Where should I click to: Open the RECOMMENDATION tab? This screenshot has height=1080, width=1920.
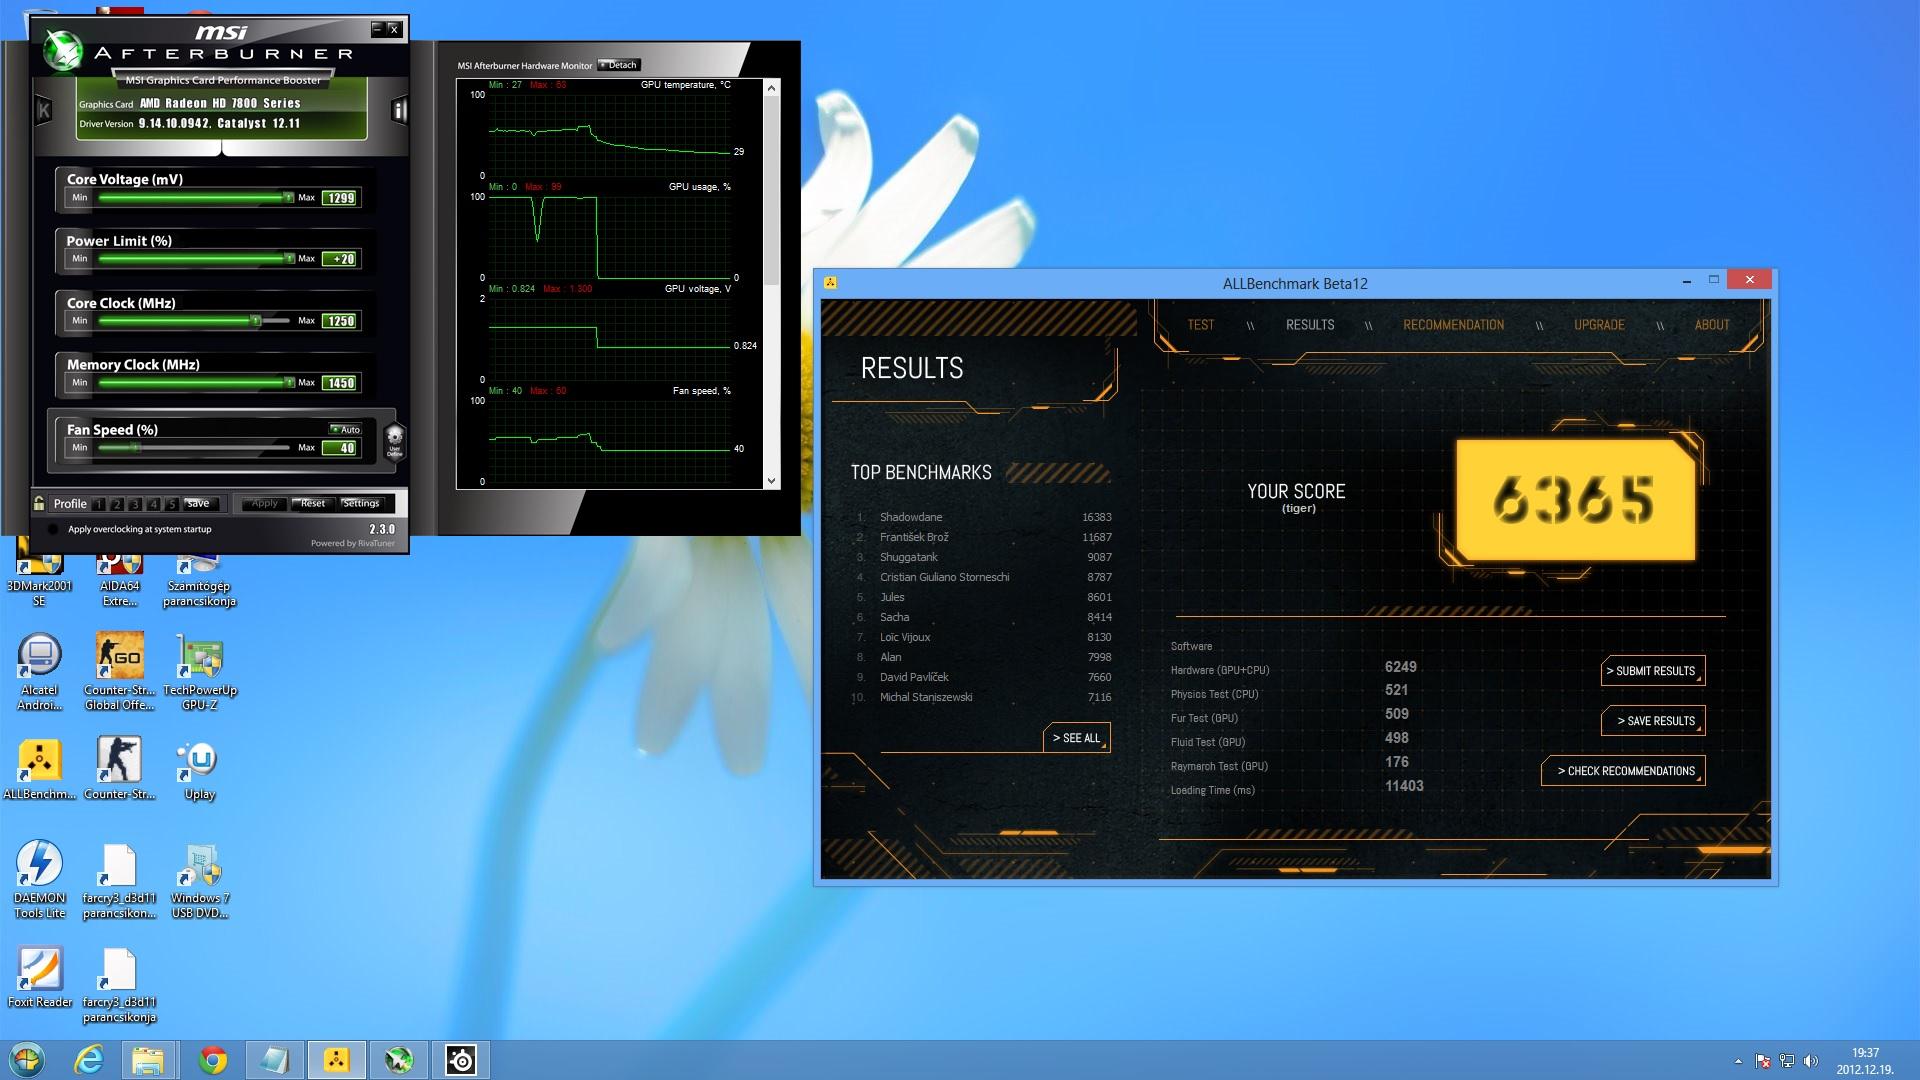[1453, 325]
